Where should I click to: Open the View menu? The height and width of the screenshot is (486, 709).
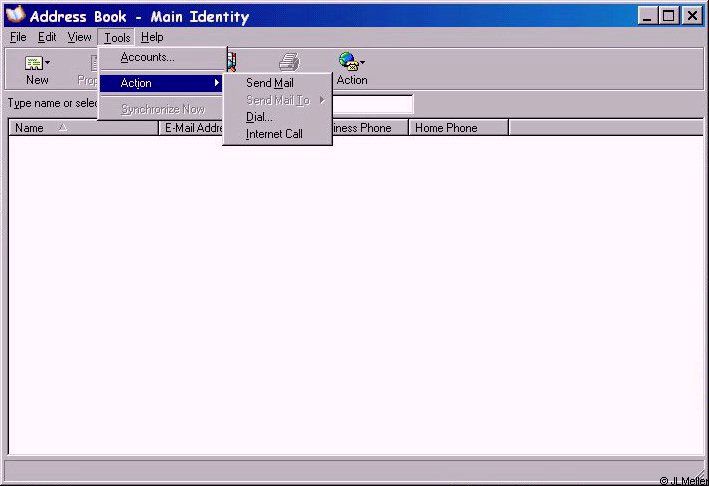pyautogui.click(x=80, y=37)
